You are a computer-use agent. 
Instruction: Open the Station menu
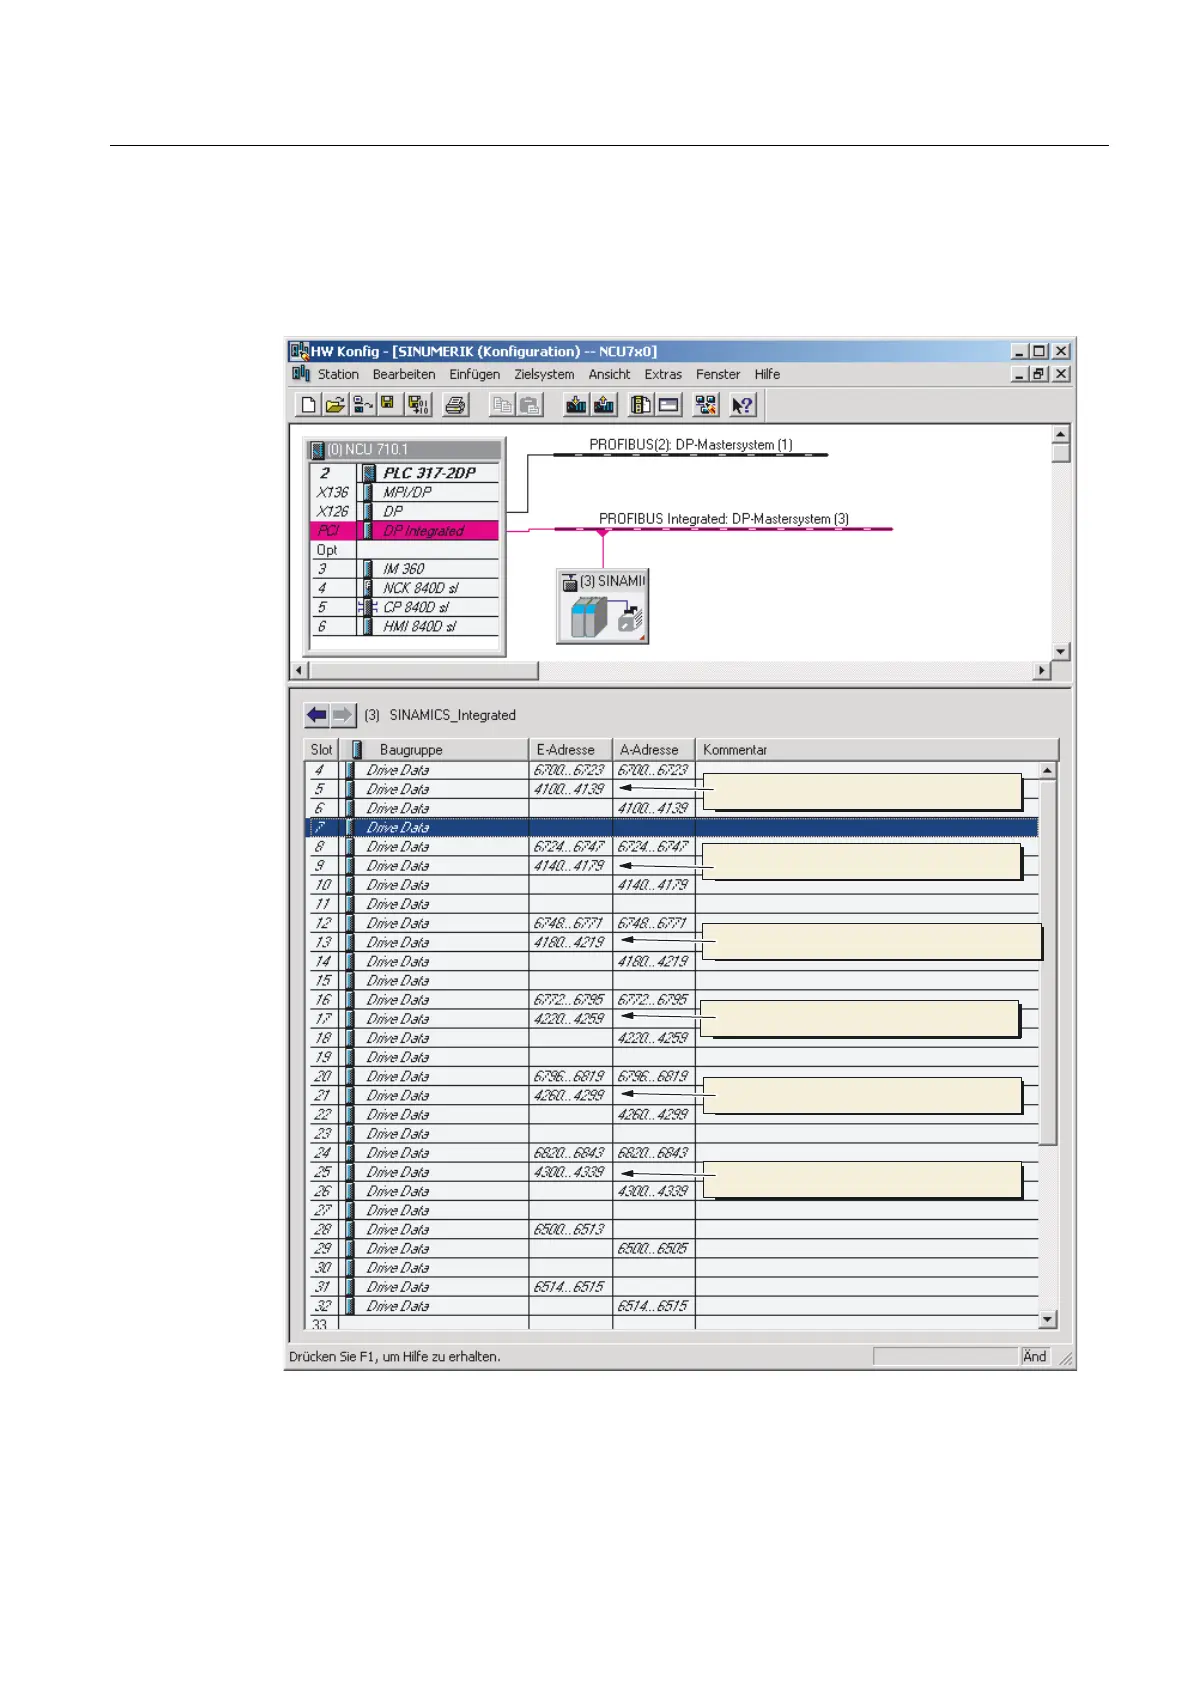[338, 374]
